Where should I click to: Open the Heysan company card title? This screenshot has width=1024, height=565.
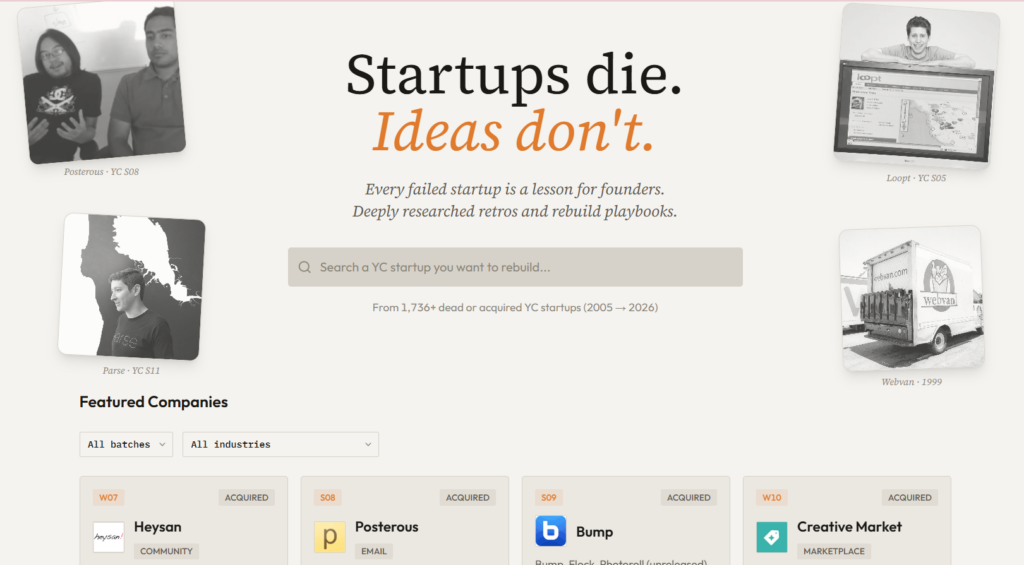point(158,527)
